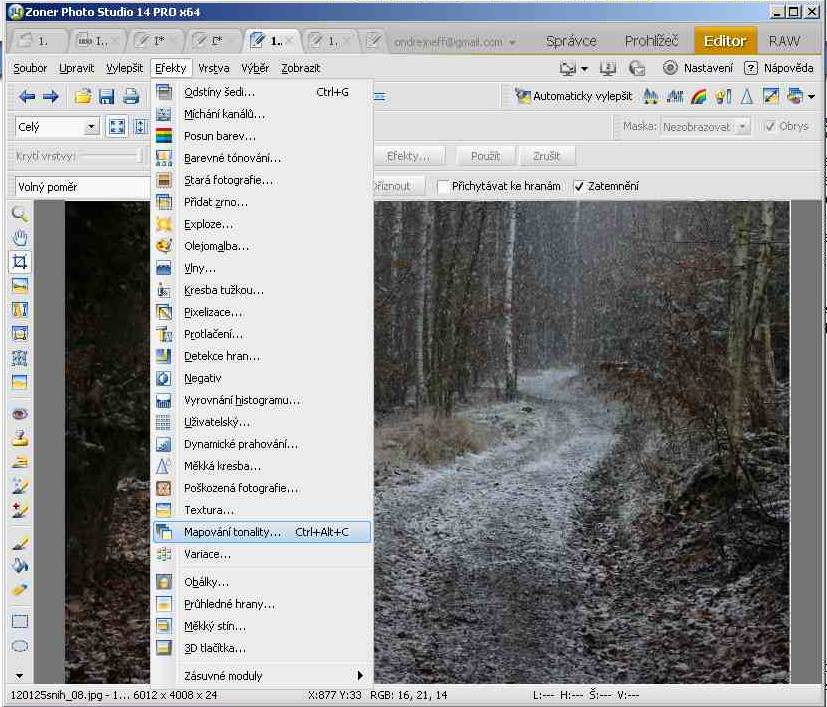Image resolution: width=827 pixels, height=707 pixels.
Task: Activate the paint bucket fill tool
Action: (19, 566)
